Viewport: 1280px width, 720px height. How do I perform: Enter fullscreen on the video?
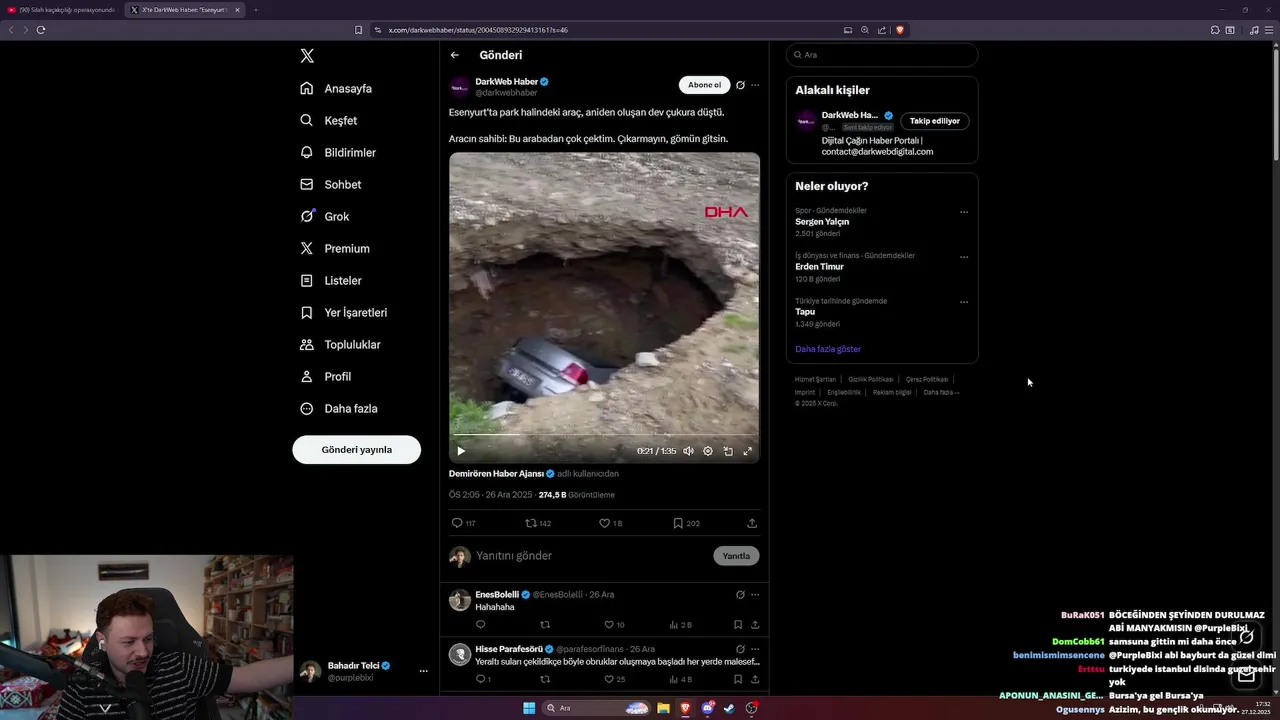747,451
